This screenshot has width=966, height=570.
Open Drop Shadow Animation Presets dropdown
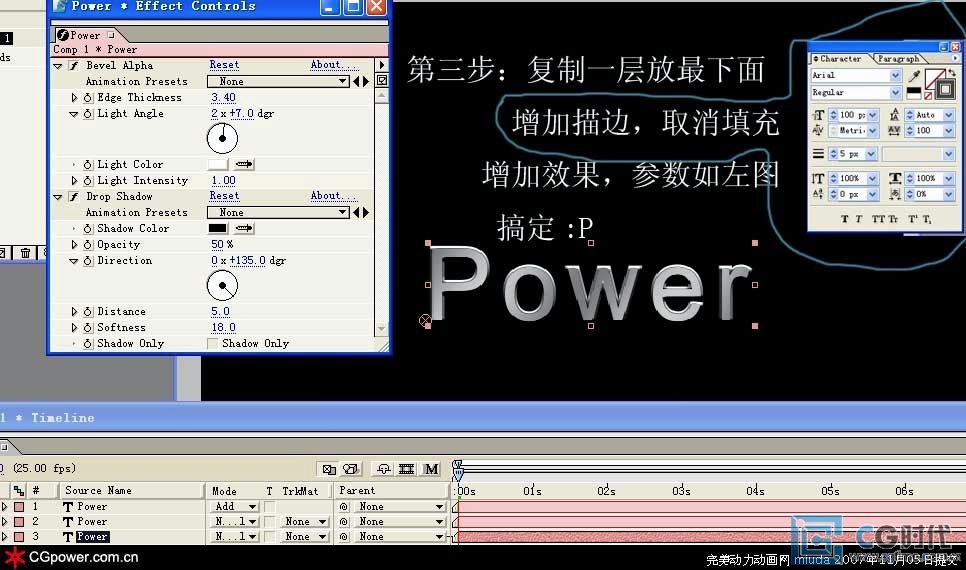278,213
